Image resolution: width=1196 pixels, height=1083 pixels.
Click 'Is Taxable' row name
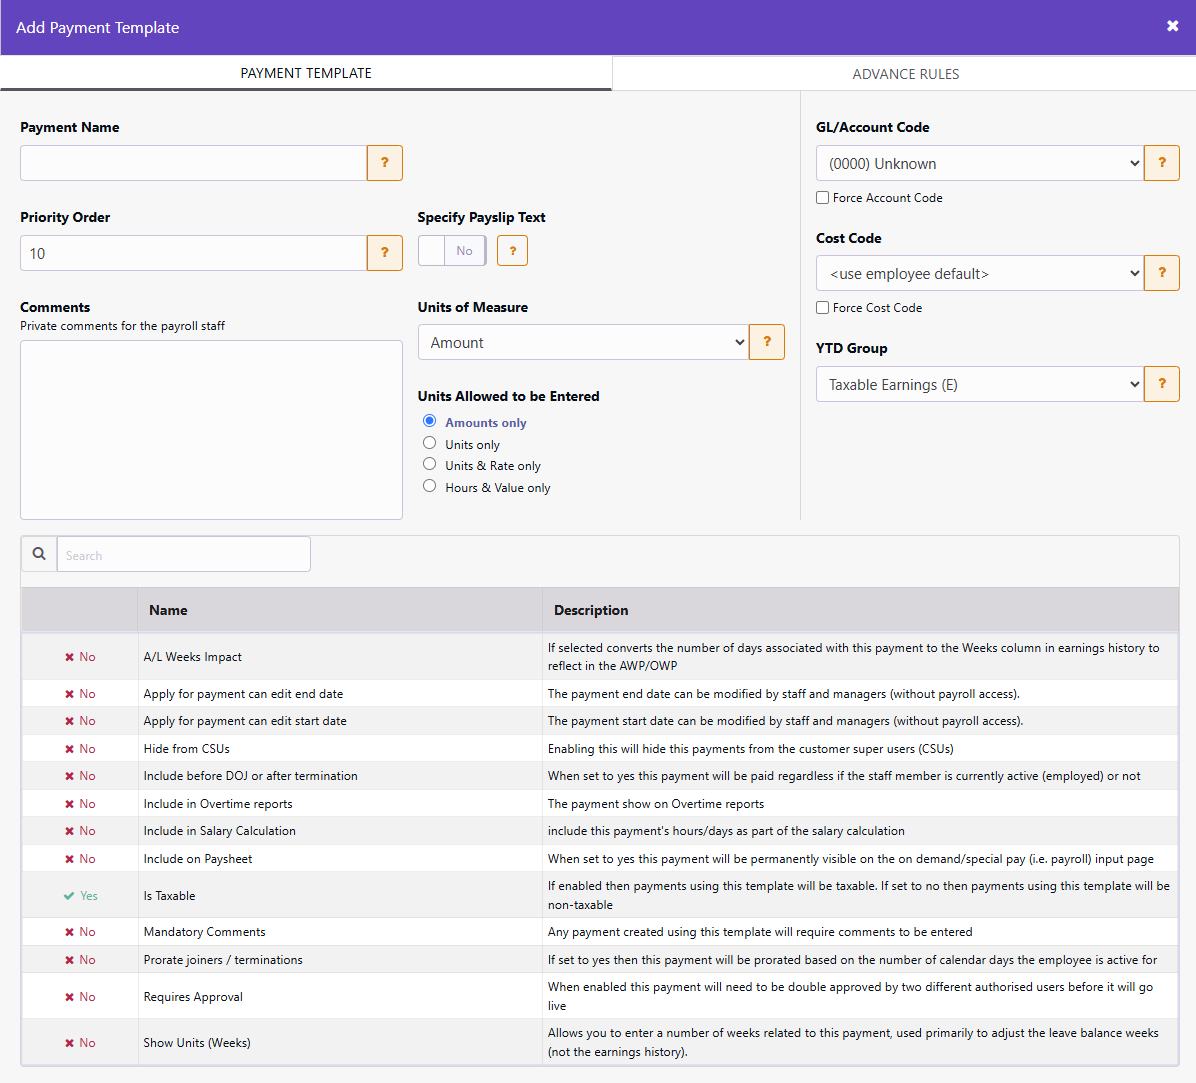pos(169,895)
